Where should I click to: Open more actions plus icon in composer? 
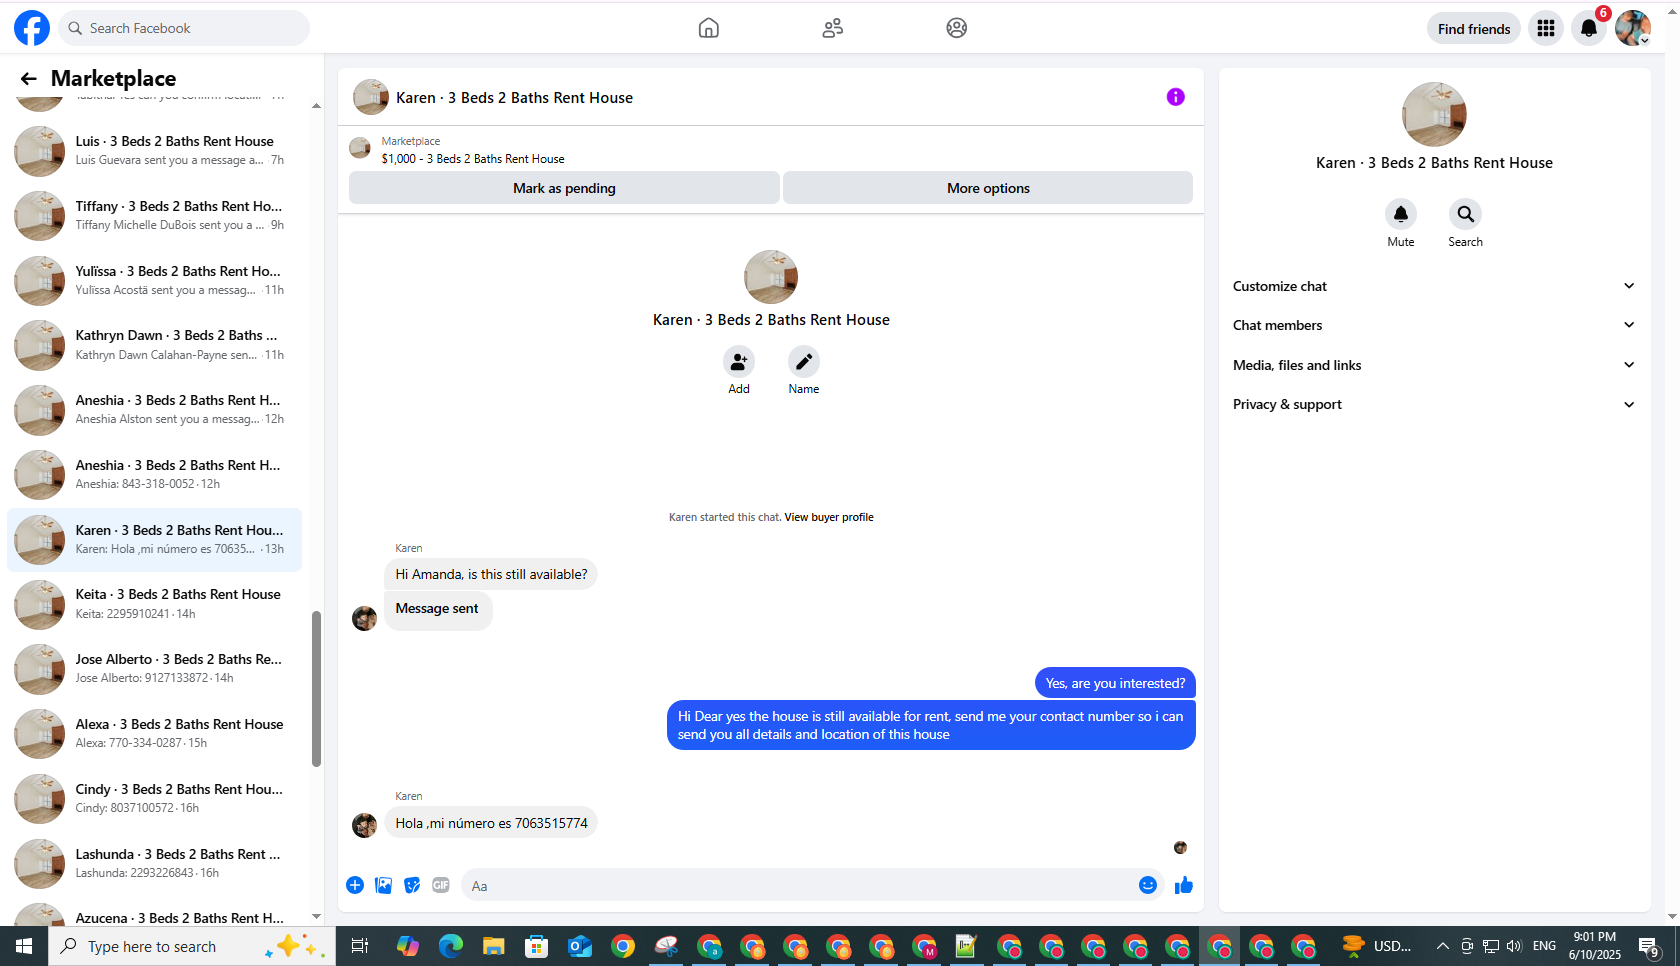[x=355, y=885]
